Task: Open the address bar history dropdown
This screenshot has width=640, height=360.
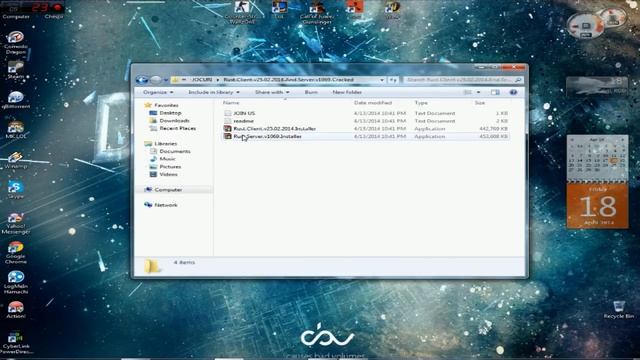Action: pos(382,80)
